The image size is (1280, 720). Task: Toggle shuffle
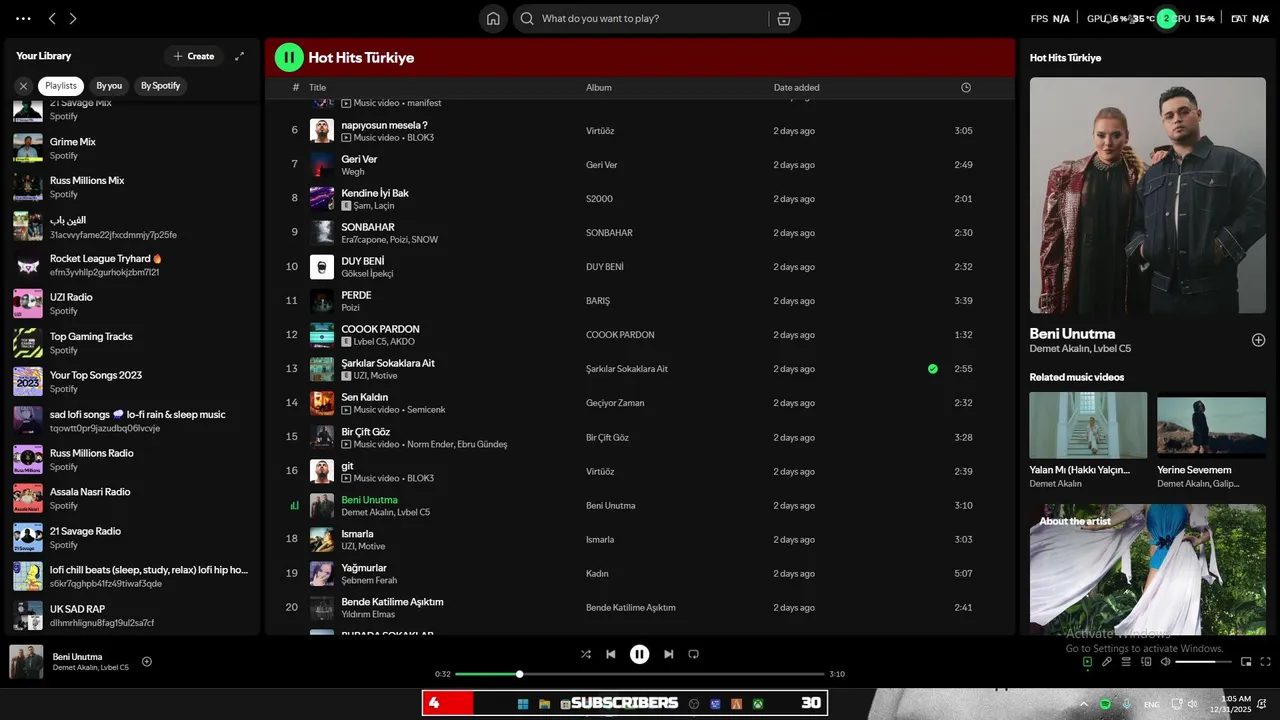coord(586,654)
